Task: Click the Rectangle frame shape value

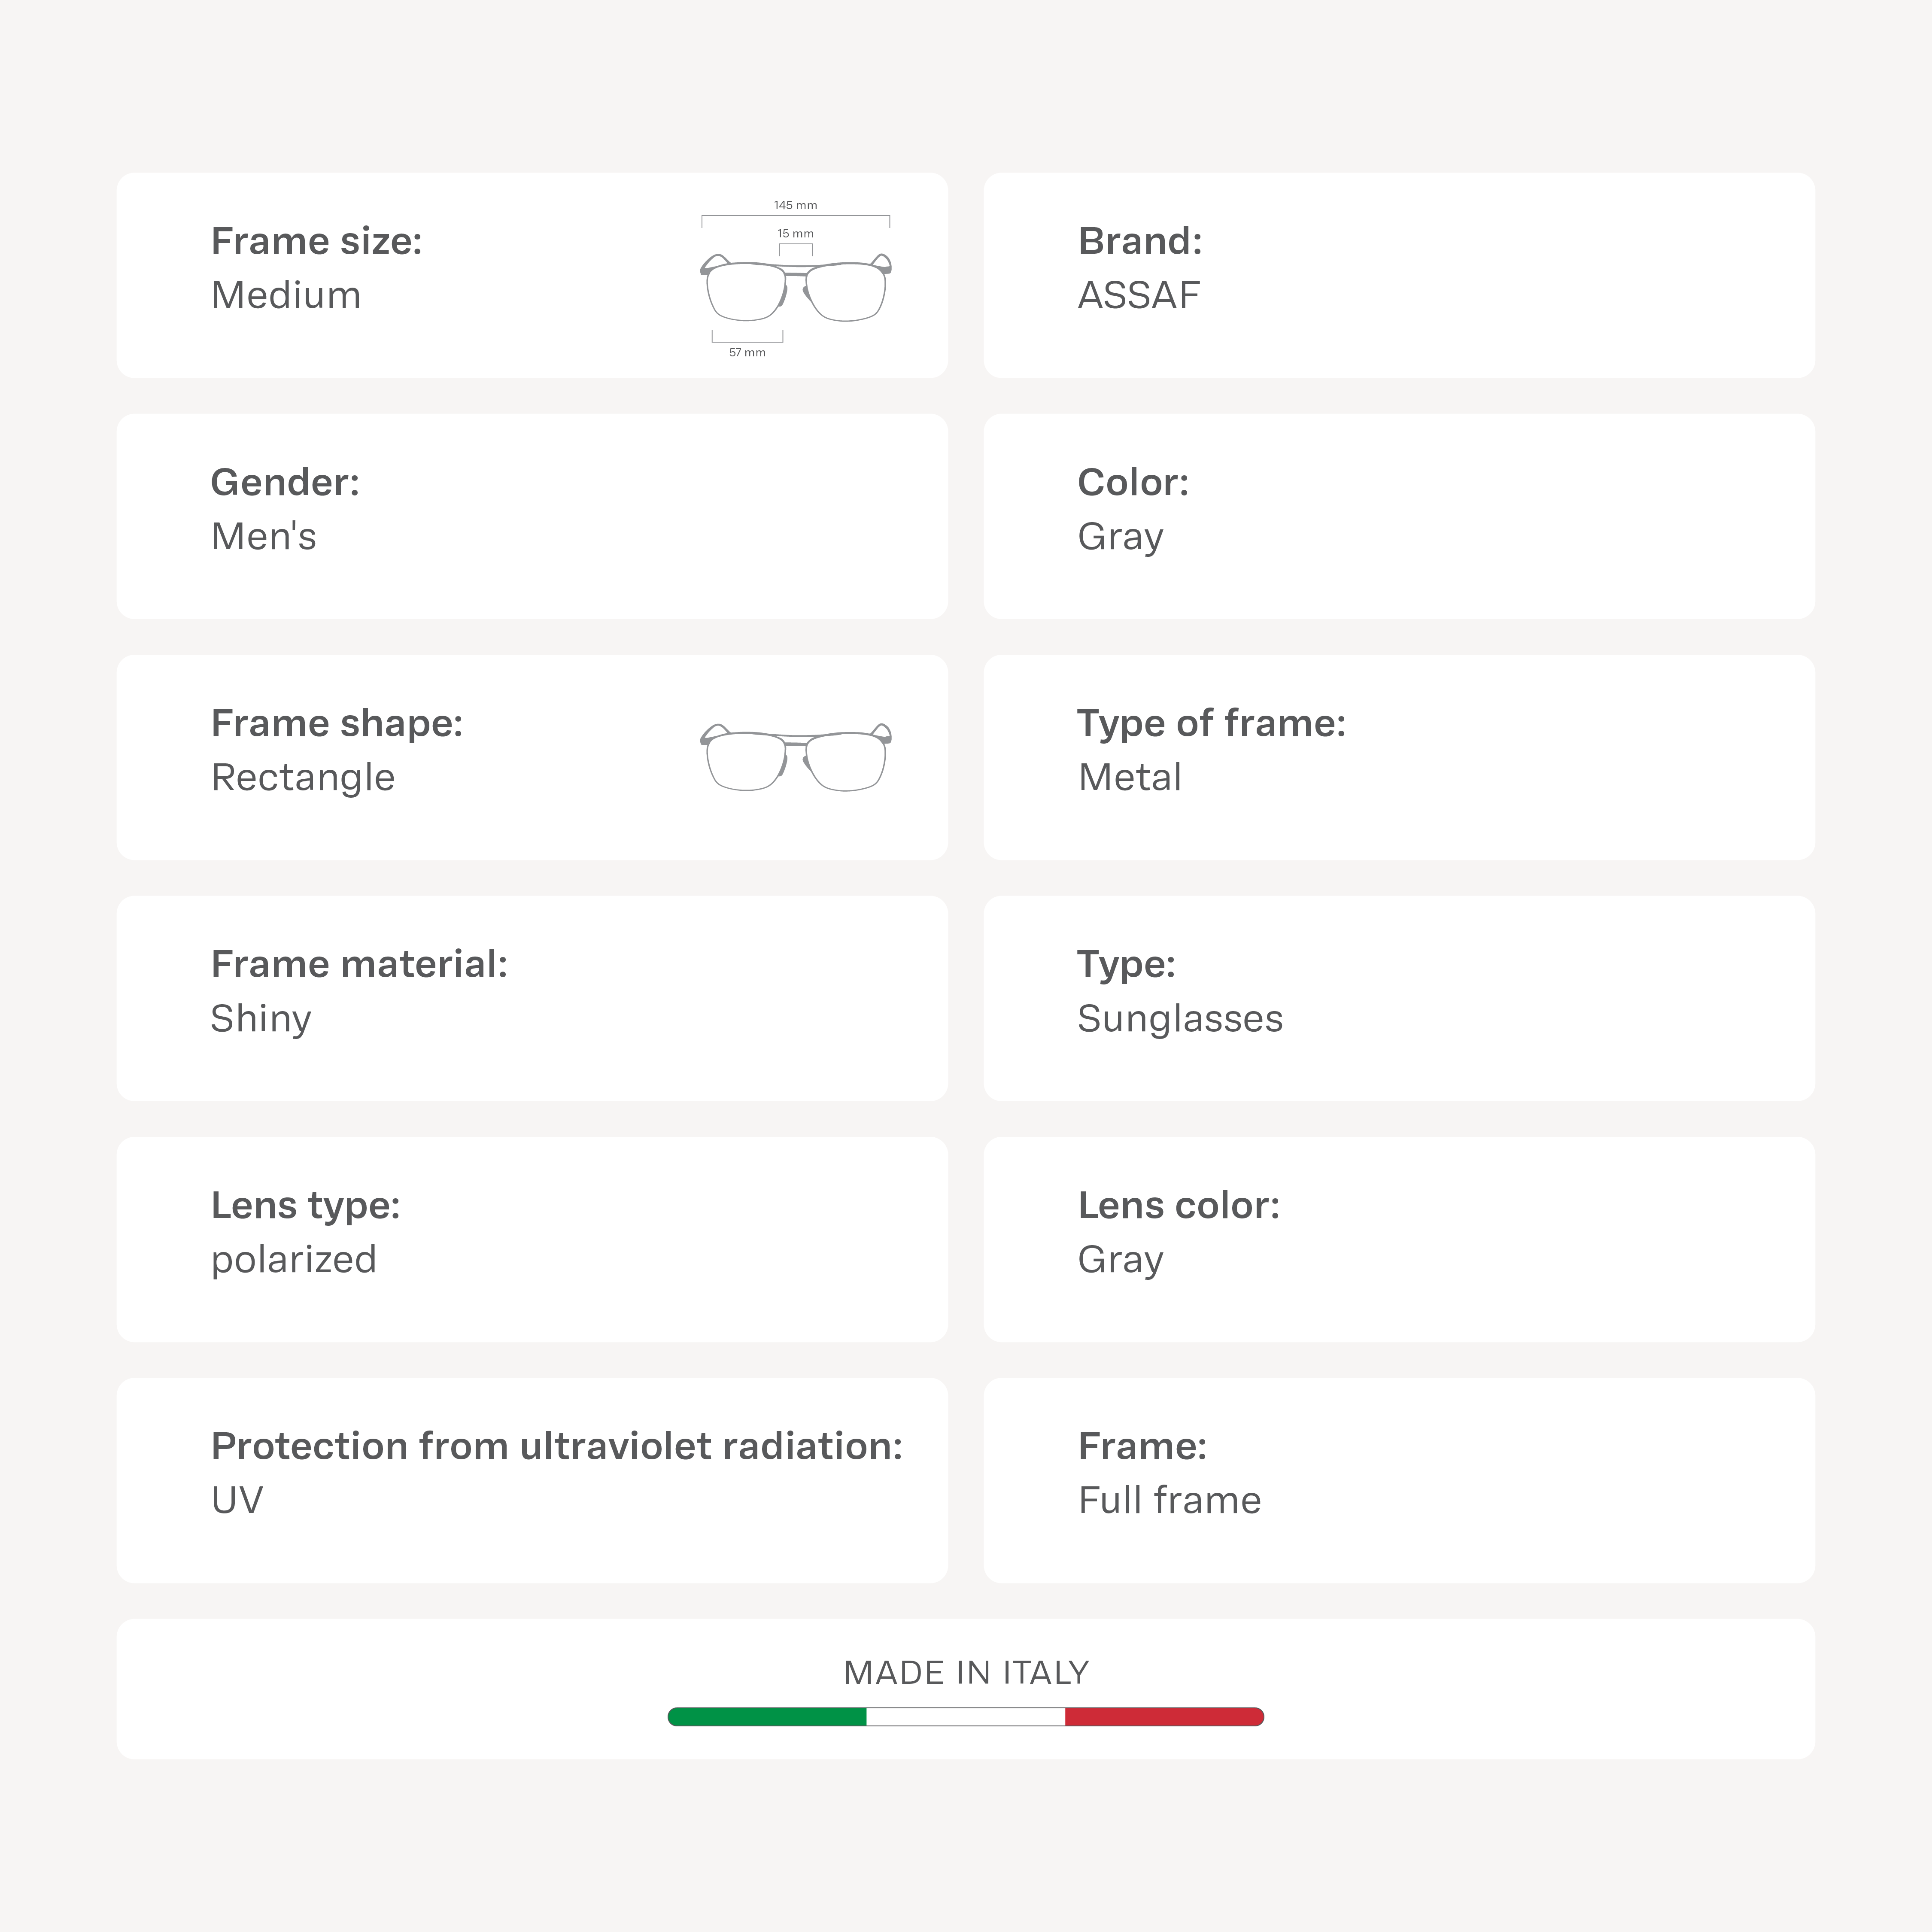Action: (303, 777)
